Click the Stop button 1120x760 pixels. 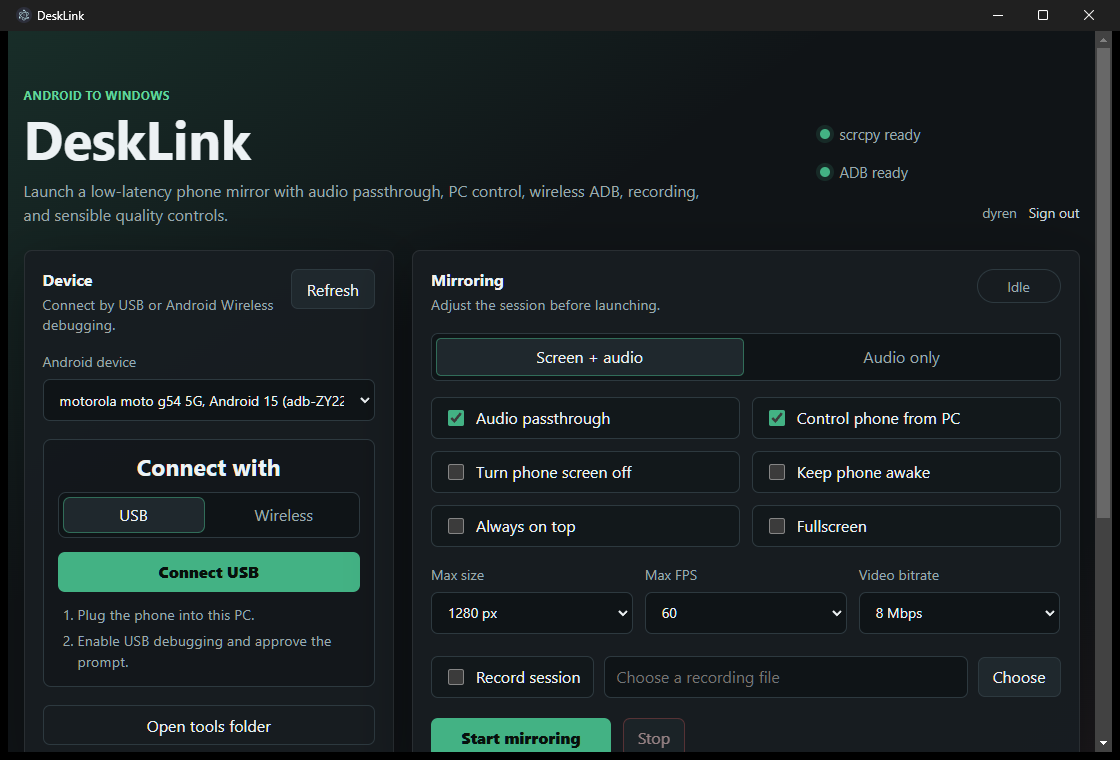coord(654,736)
